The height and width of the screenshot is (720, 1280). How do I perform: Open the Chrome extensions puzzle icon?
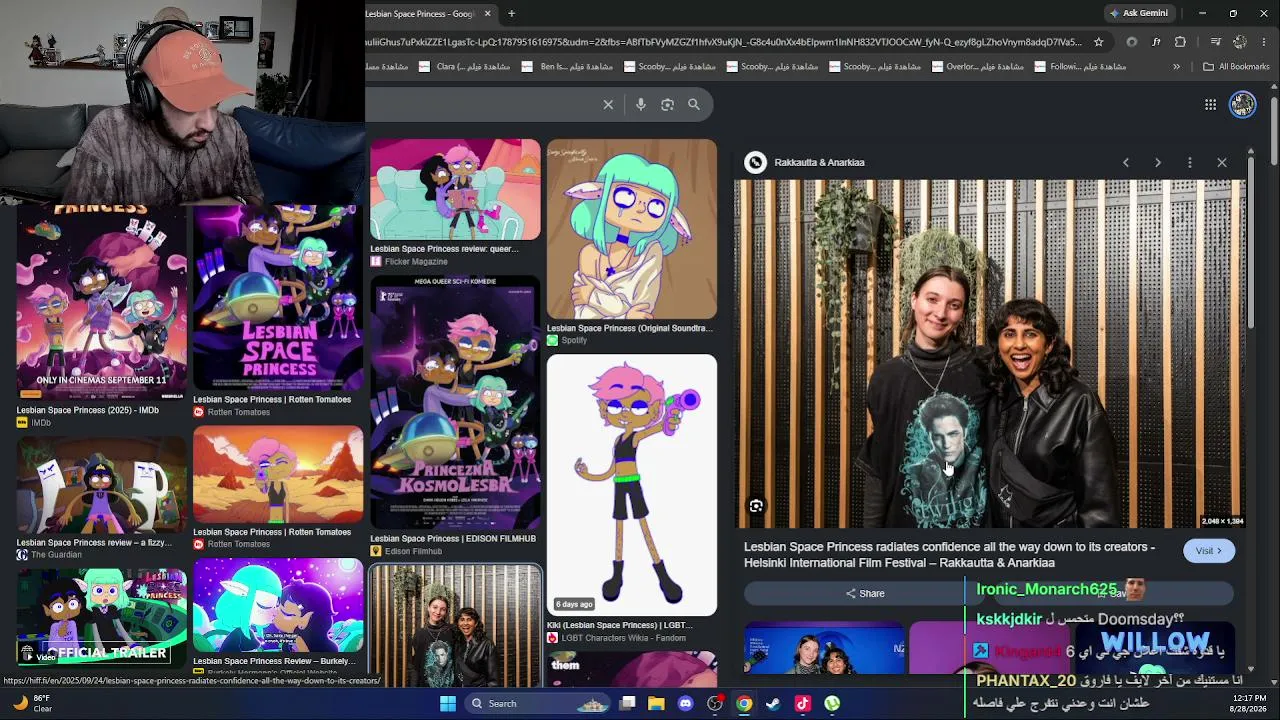pos(1180,42)
